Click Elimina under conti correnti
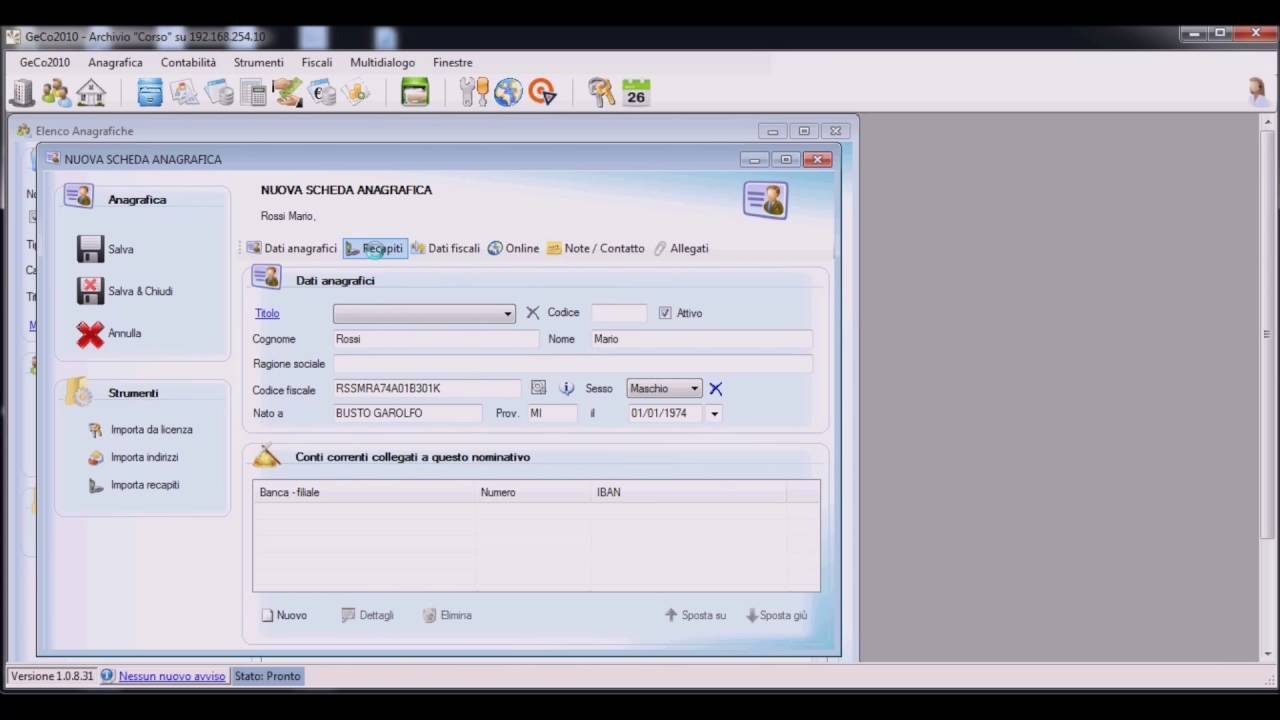The image size is (1280, 720). (447, 616)
